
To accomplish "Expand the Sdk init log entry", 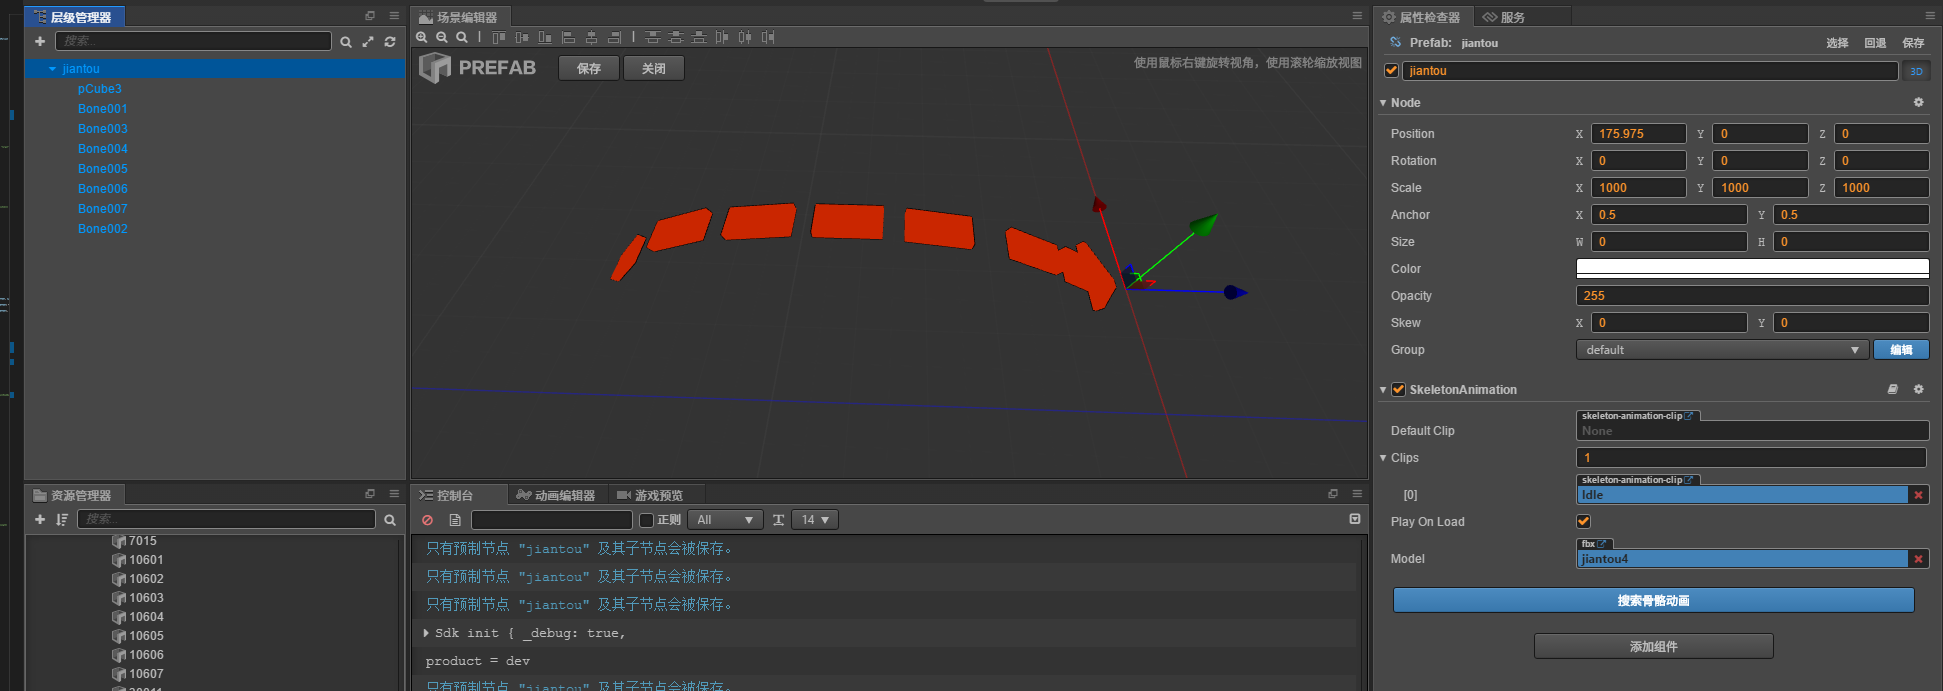I will [427, 633].
